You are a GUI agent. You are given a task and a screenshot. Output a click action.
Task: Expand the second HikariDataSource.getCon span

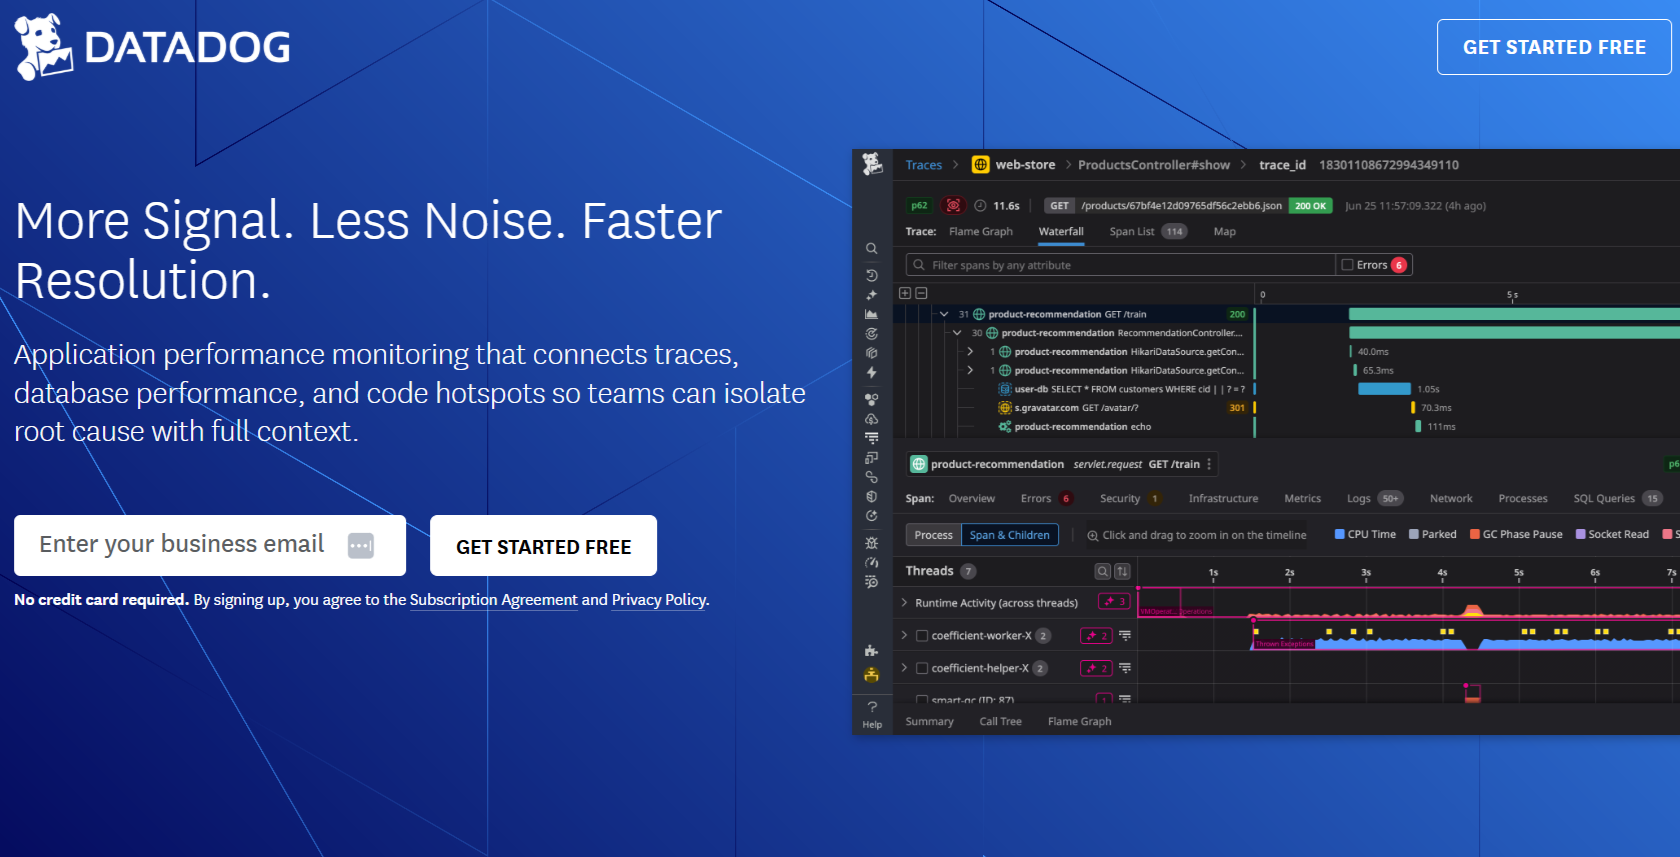point(970,370)
